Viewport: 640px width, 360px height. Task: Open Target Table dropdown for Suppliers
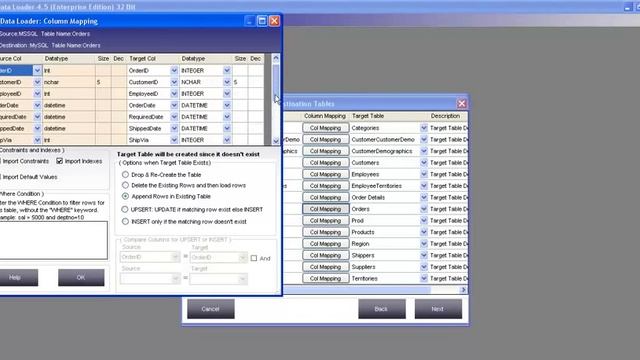coord(424,267)
